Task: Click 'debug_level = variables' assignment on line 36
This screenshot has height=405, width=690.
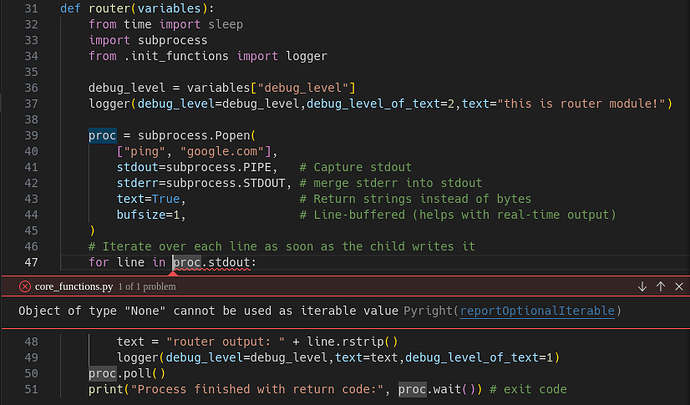Action: tap(222, 88)
